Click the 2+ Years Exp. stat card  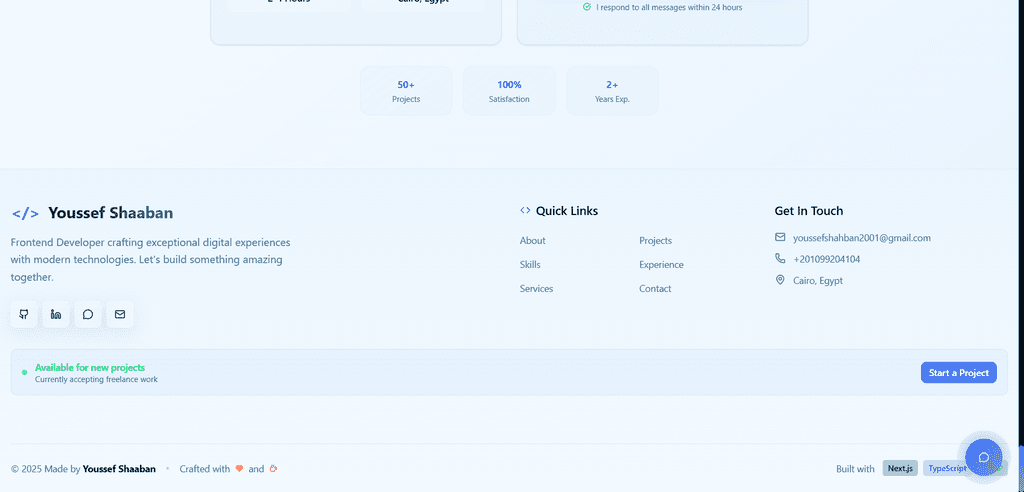612,91
